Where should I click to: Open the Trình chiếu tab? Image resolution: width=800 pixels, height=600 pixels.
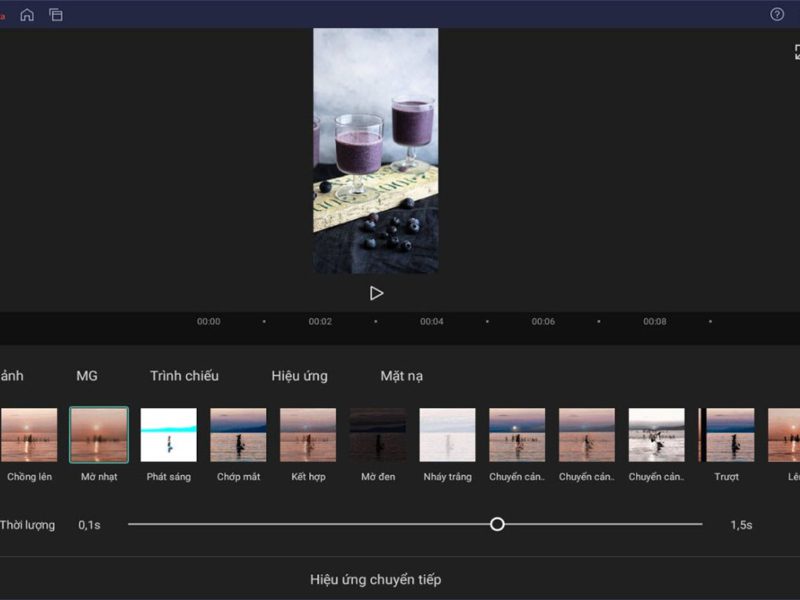pos(184,376)
